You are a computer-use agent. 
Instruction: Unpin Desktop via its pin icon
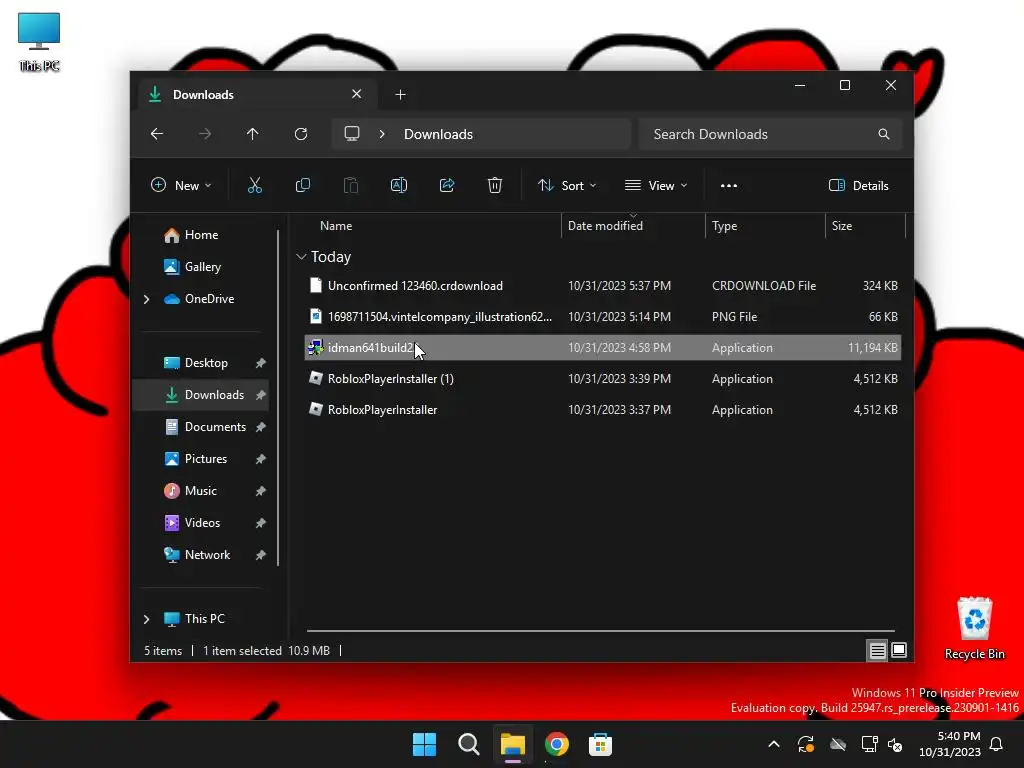tap(261, 363)
